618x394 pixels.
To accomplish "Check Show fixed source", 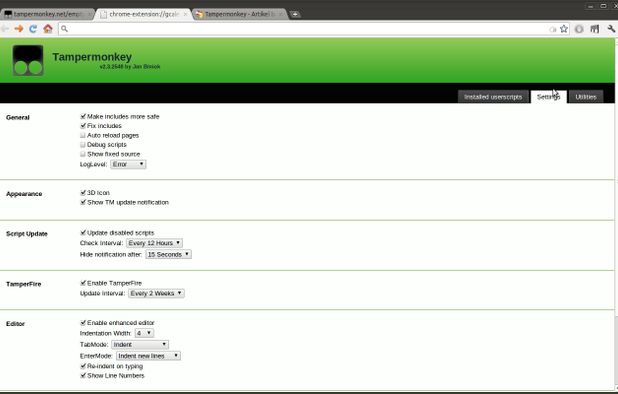I will tap(83, 154).
